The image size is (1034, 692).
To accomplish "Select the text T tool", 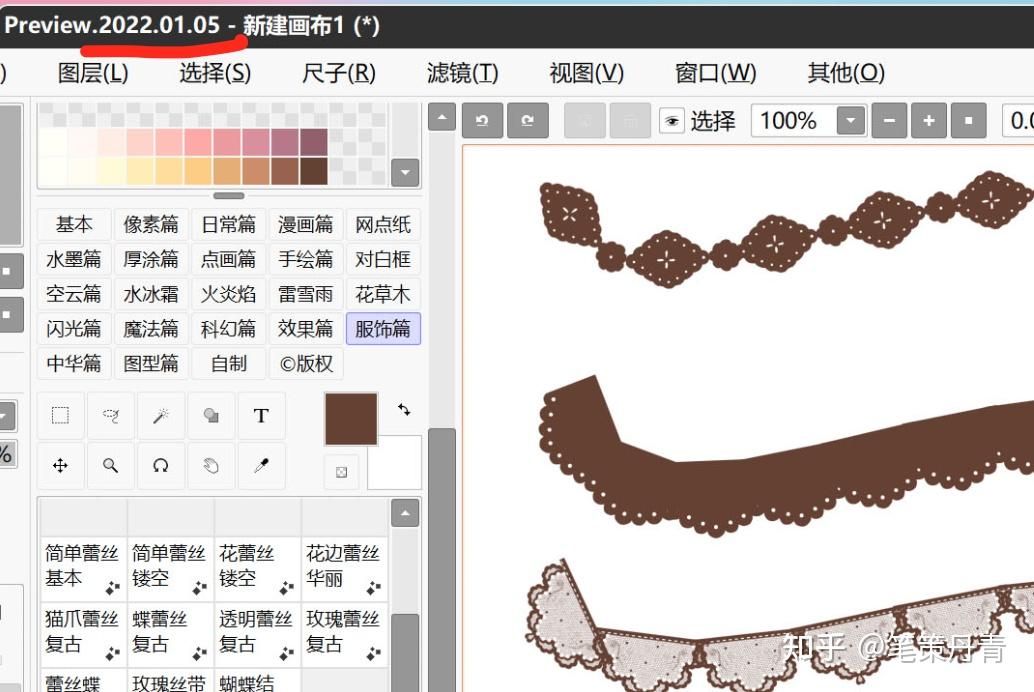I will (x=261, y=416).
